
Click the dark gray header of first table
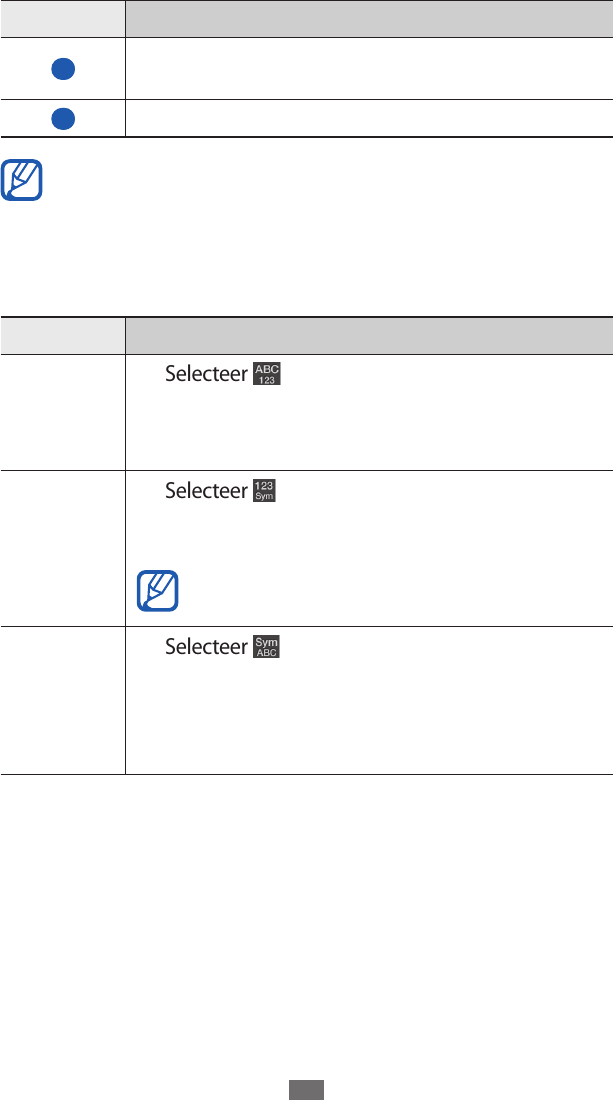(369, 19)
